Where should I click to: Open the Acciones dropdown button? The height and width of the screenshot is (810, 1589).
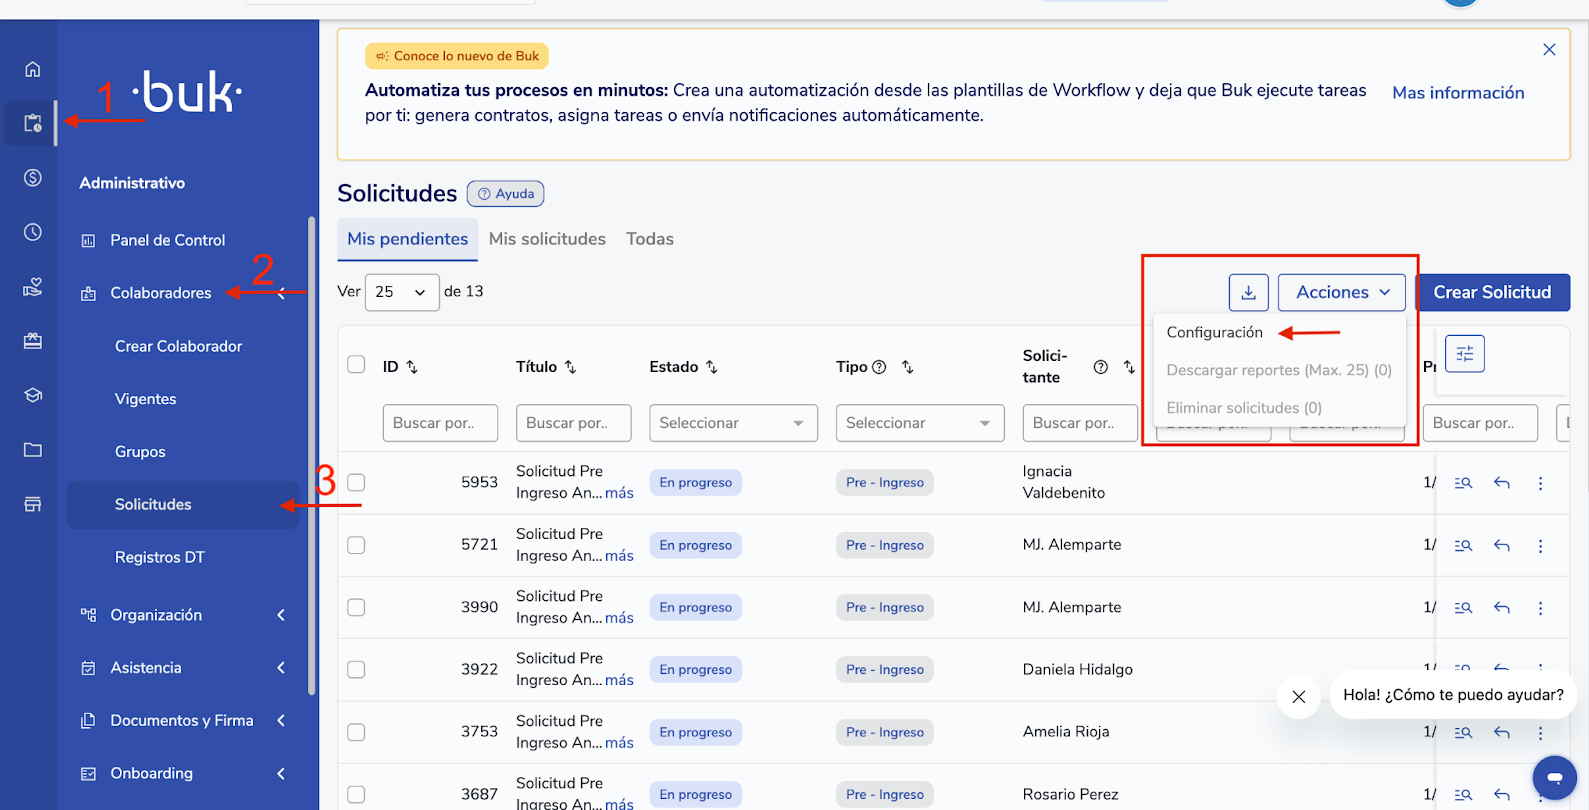(1342, 292)
